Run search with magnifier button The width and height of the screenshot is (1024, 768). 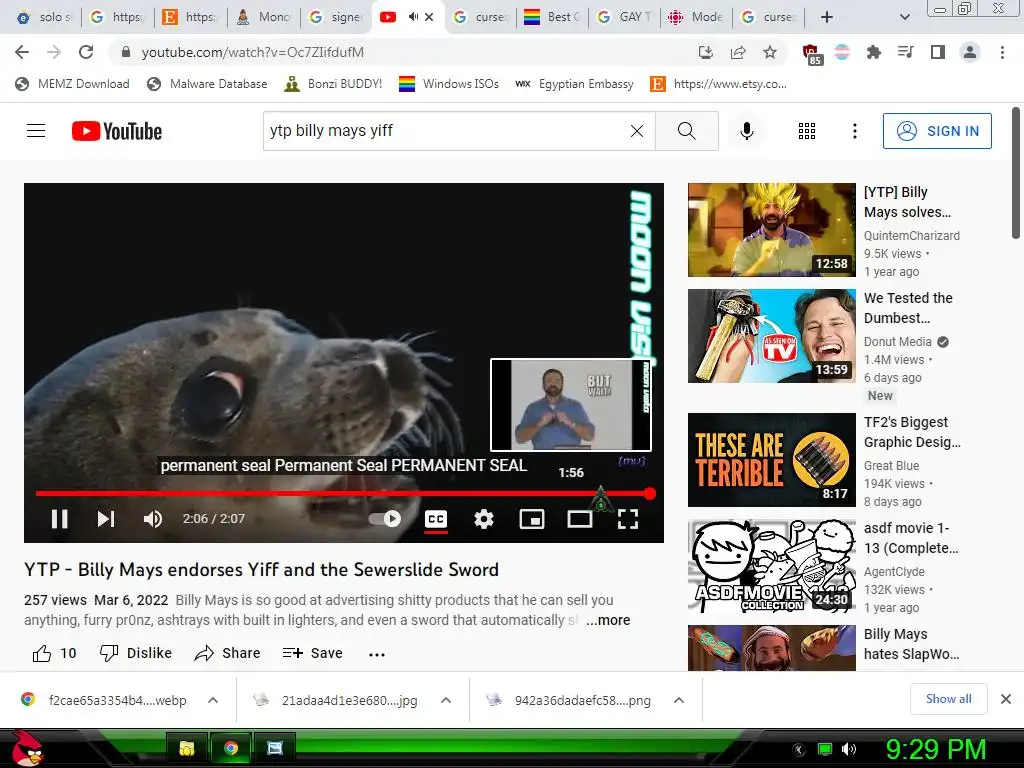coord(686,131)
